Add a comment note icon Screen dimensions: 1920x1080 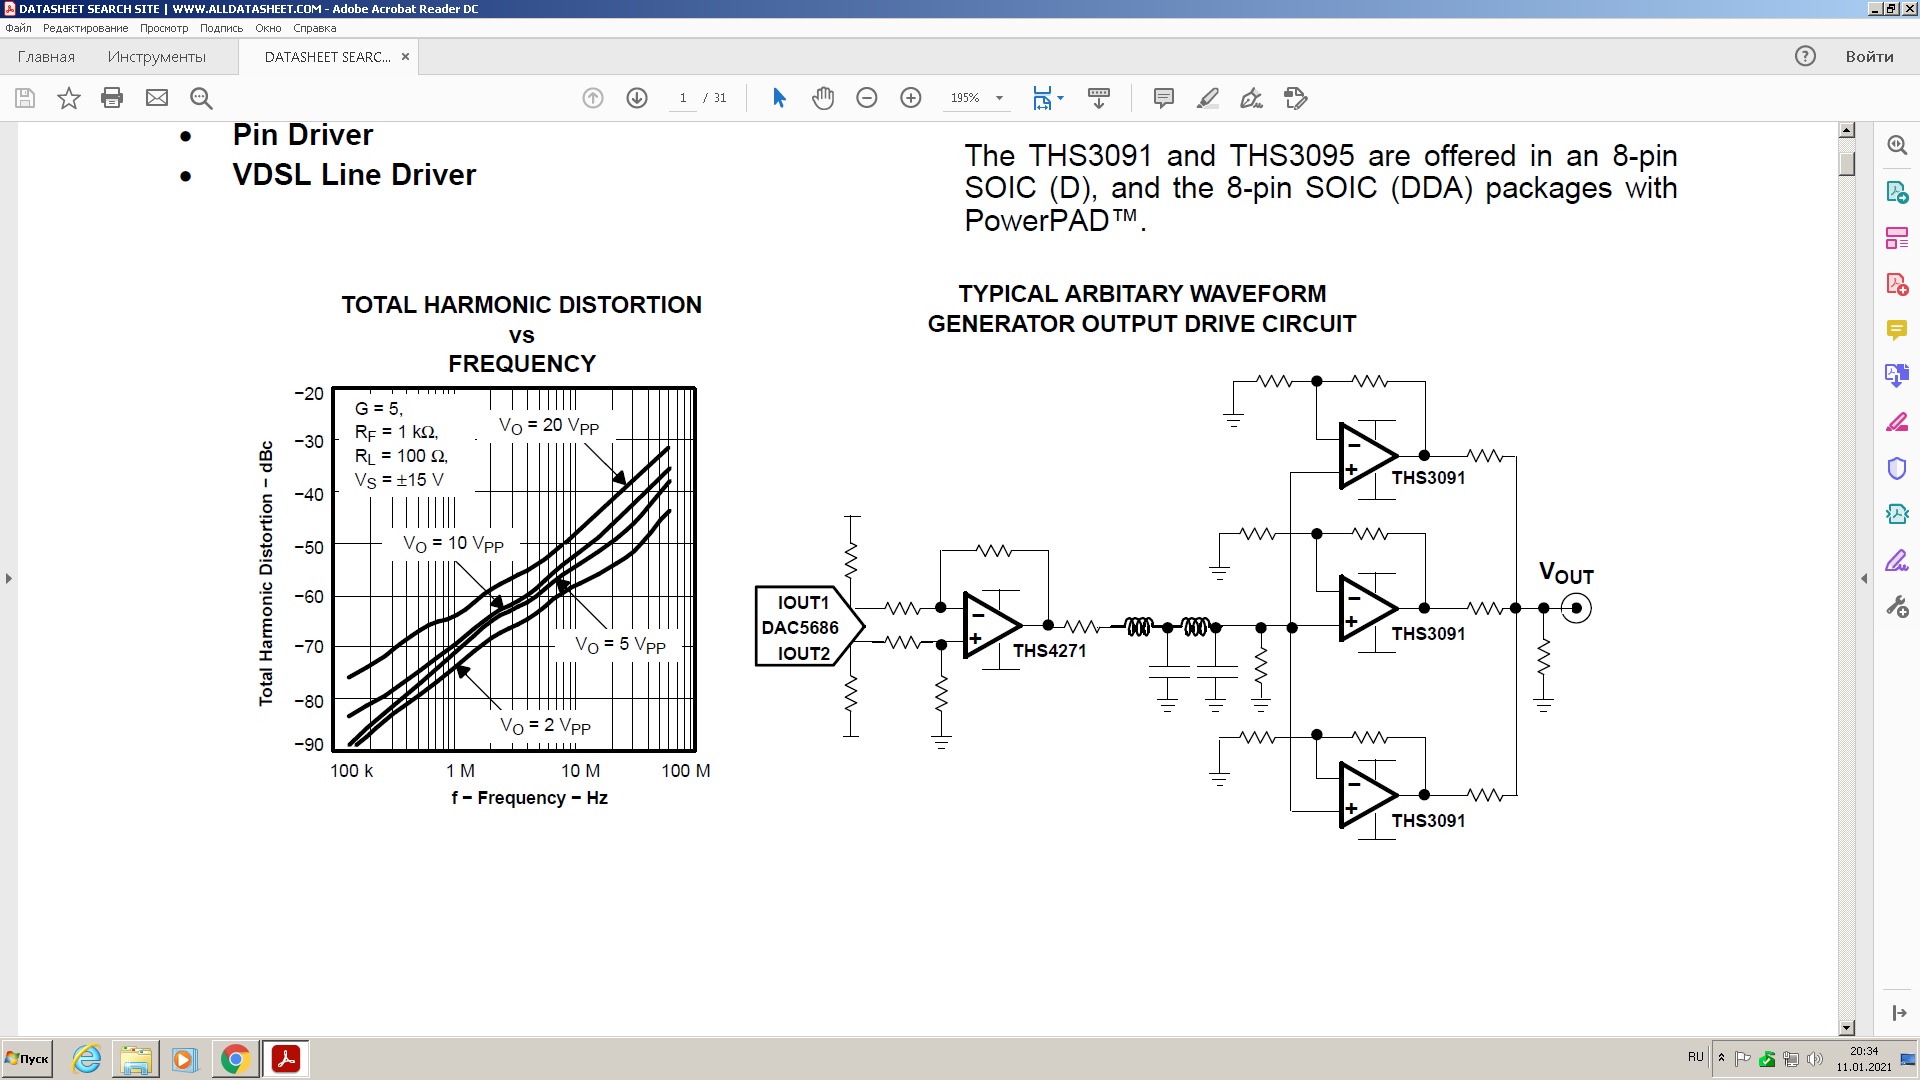click(1163, 98)
